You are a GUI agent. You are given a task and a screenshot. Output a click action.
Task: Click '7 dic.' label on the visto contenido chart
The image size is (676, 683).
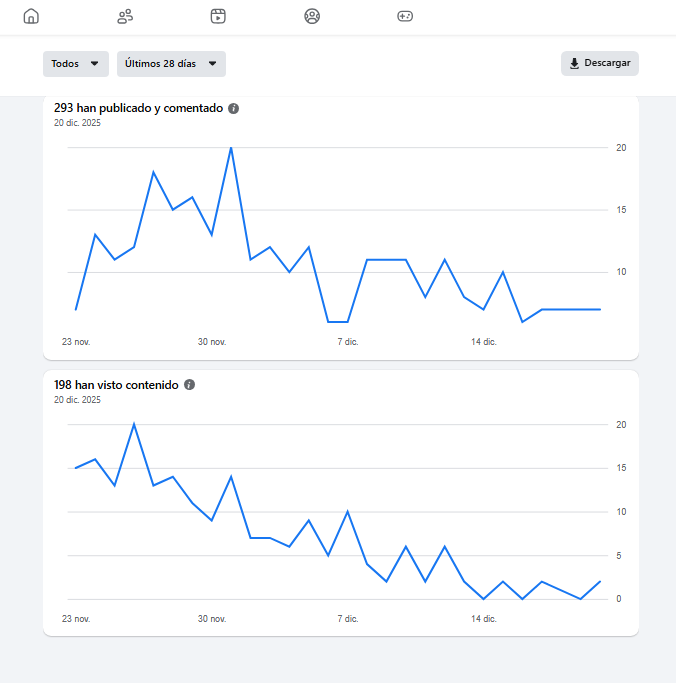[347, 619]
